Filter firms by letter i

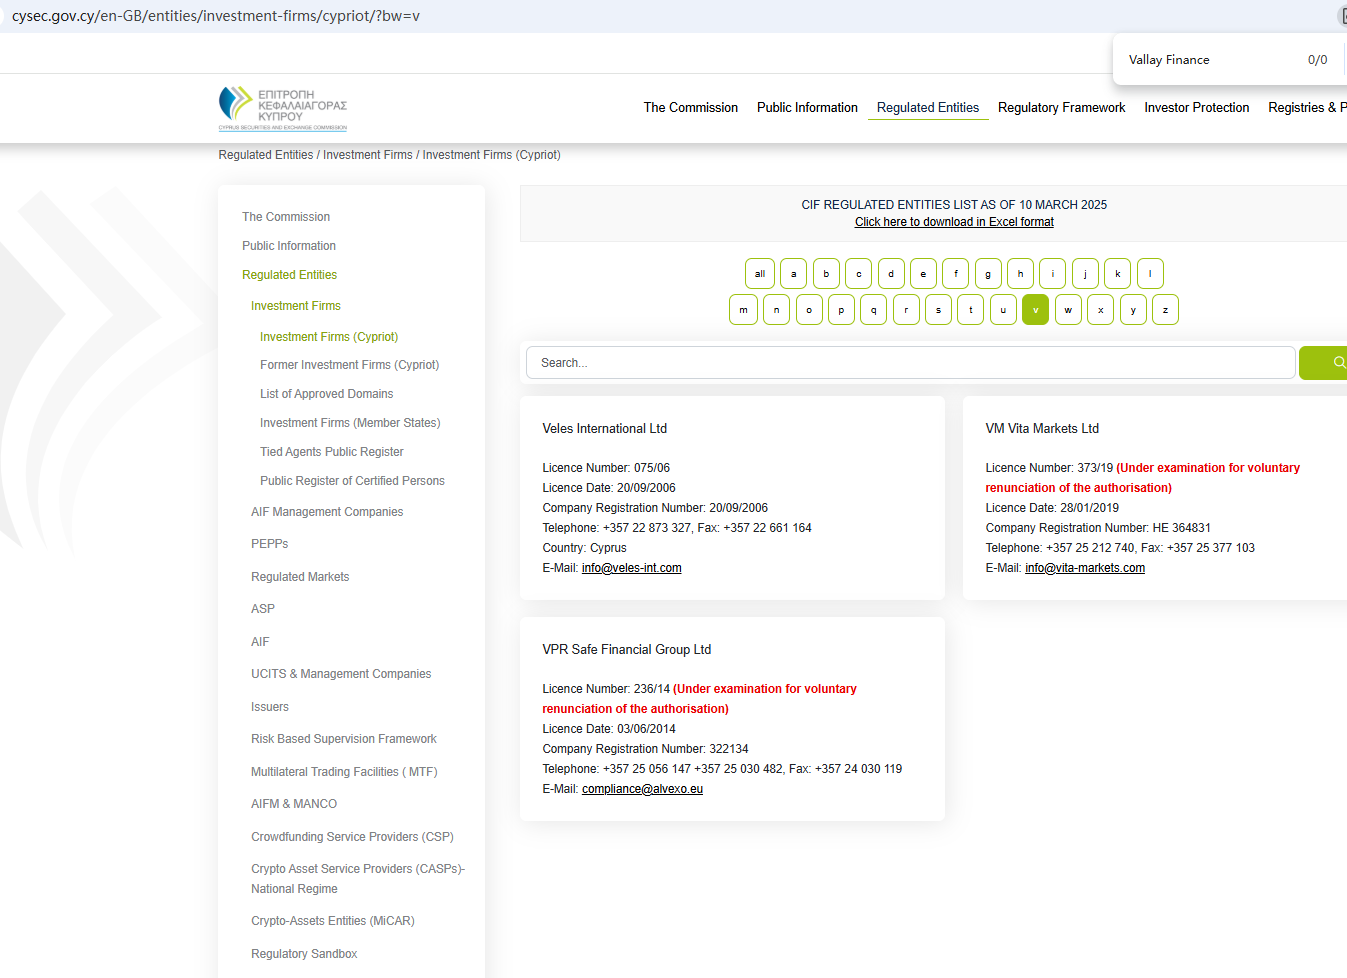pos(1052,274)
